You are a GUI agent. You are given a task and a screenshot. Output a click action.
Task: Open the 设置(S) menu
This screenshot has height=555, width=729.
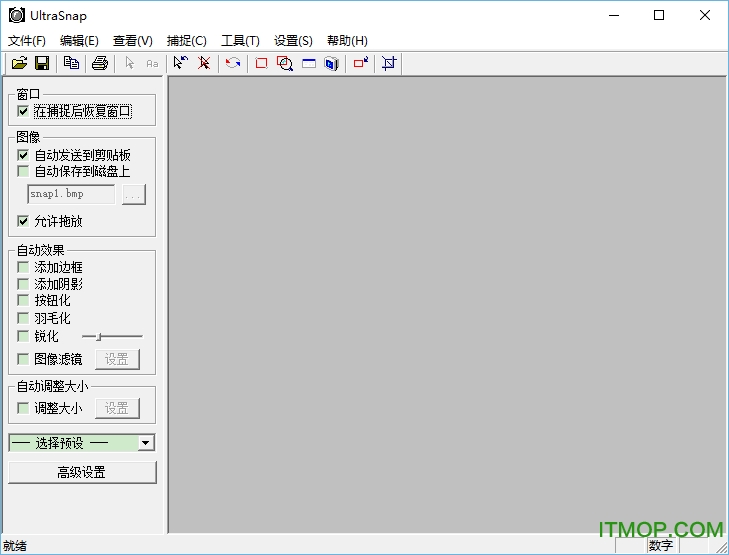293,41
